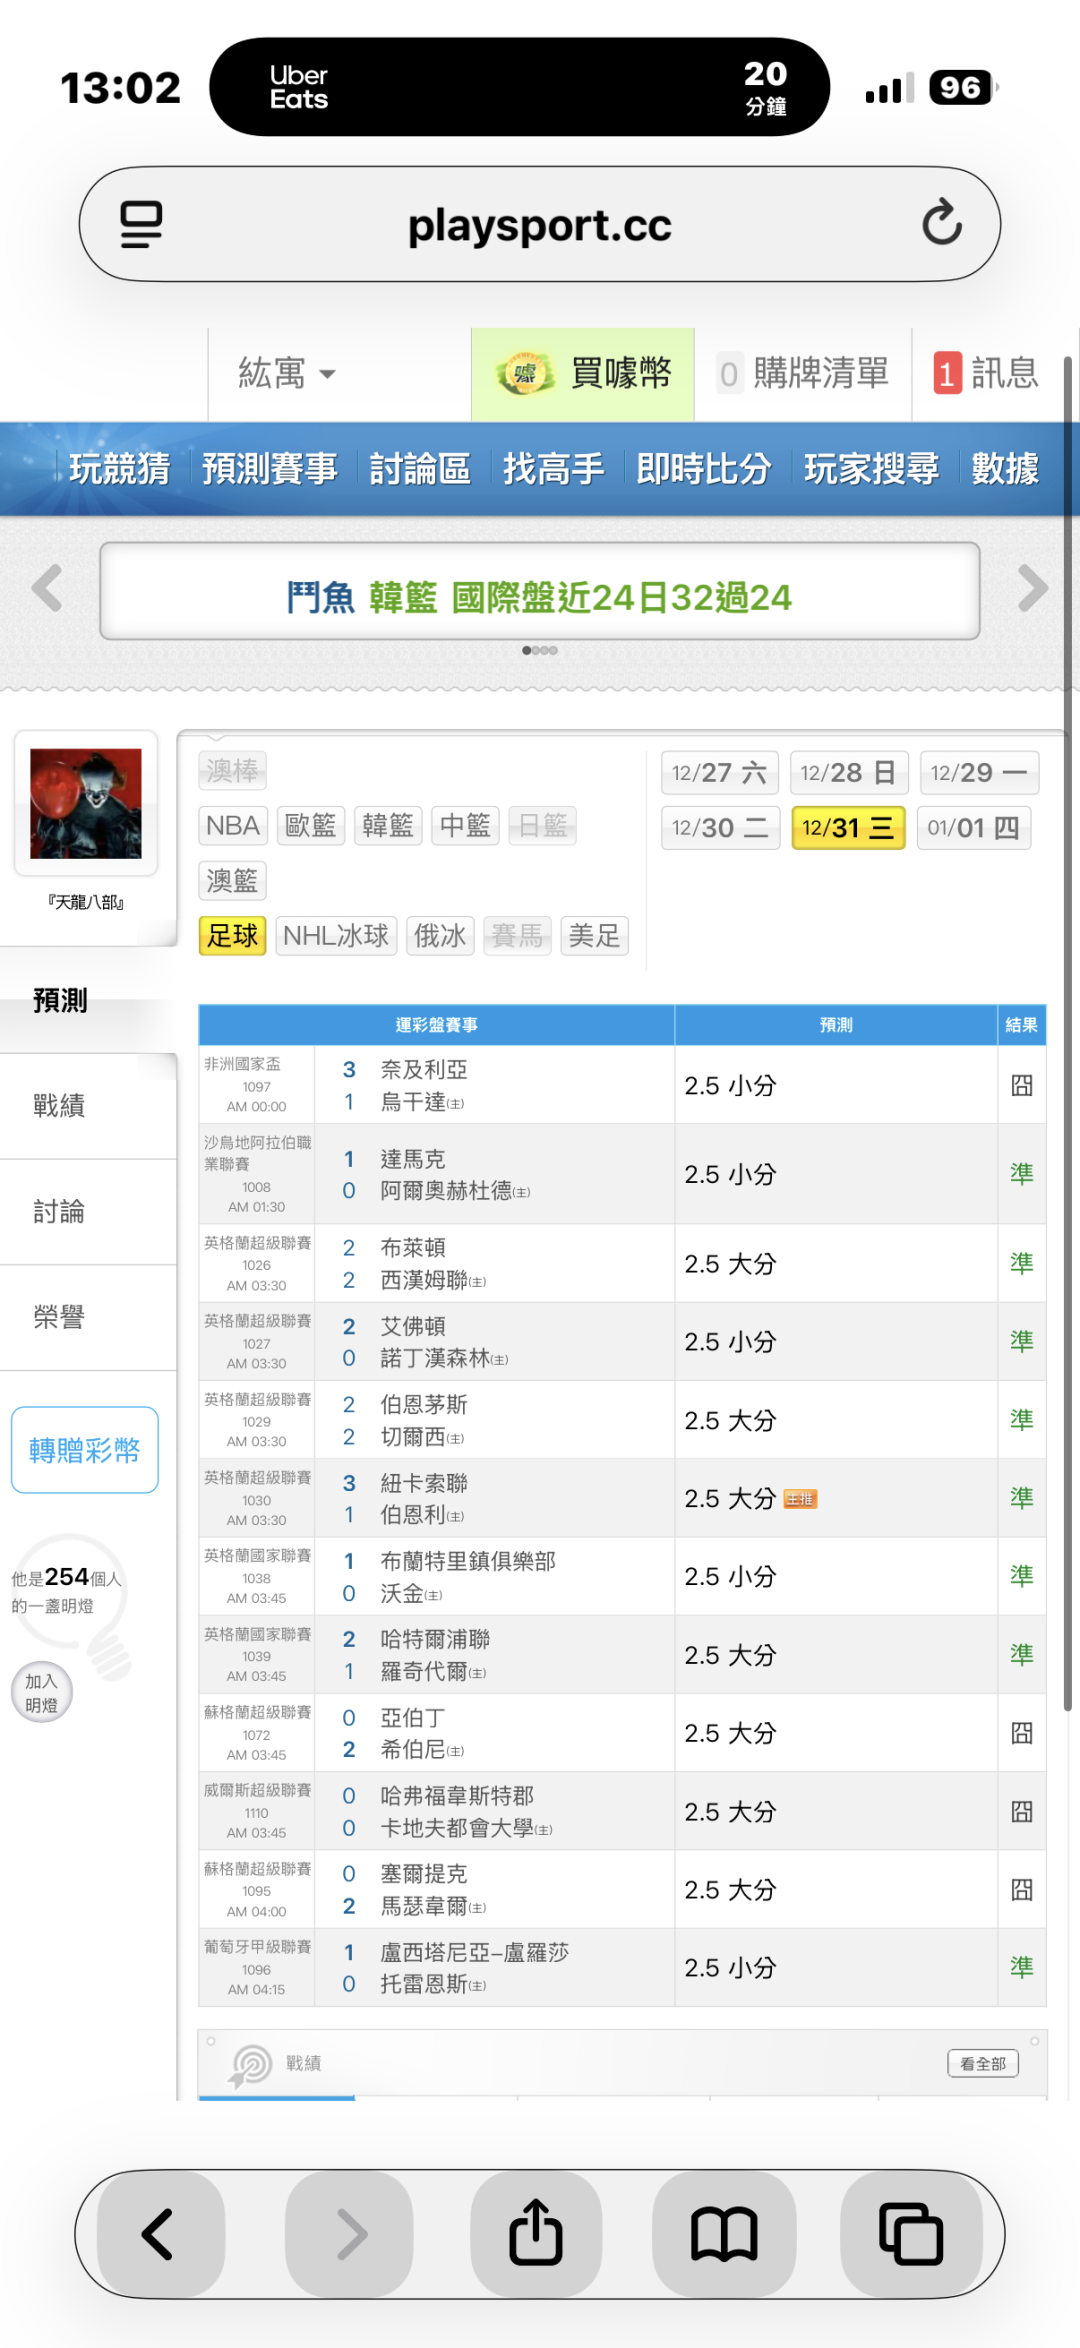Tap the Safari share icon
The image size is (1080, 2348).
pos(536,2233)
